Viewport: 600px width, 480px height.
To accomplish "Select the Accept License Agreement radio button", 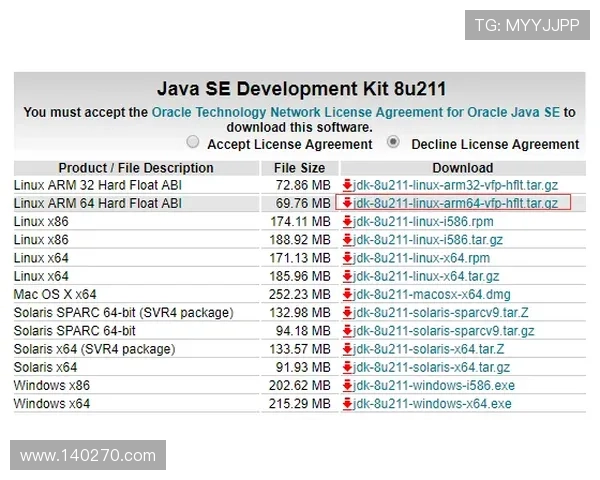I will (193, 143).
